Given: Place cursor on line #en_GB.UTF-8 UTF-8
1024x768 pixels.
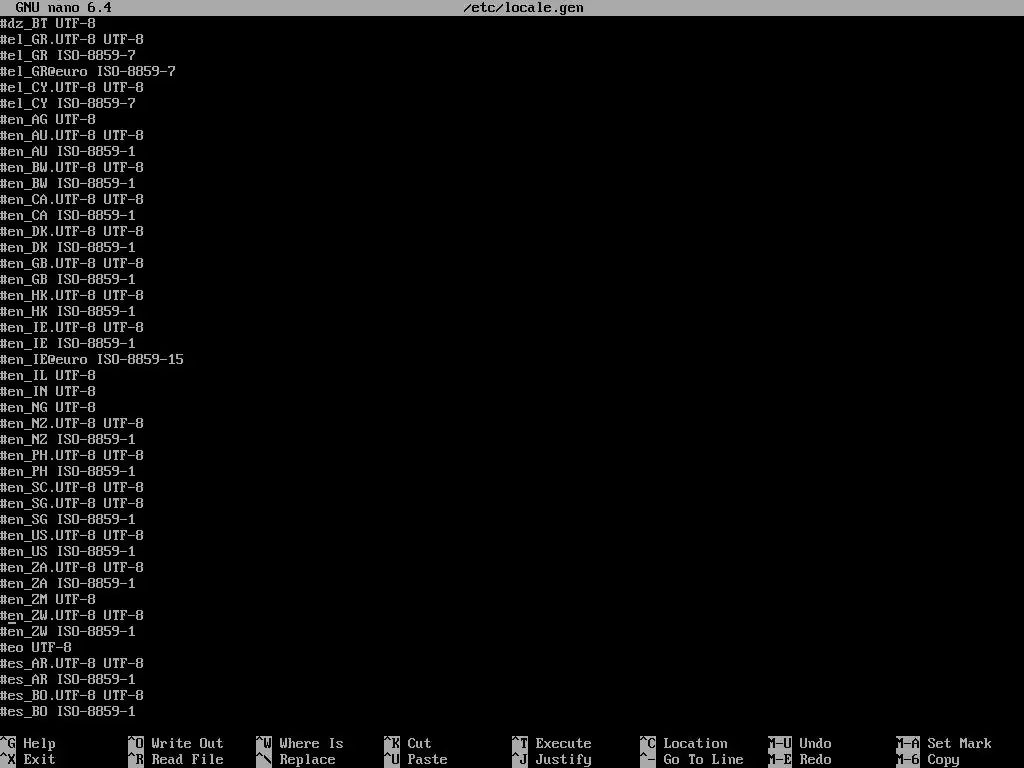Looking at the screenshot, I should click(72, 263).
